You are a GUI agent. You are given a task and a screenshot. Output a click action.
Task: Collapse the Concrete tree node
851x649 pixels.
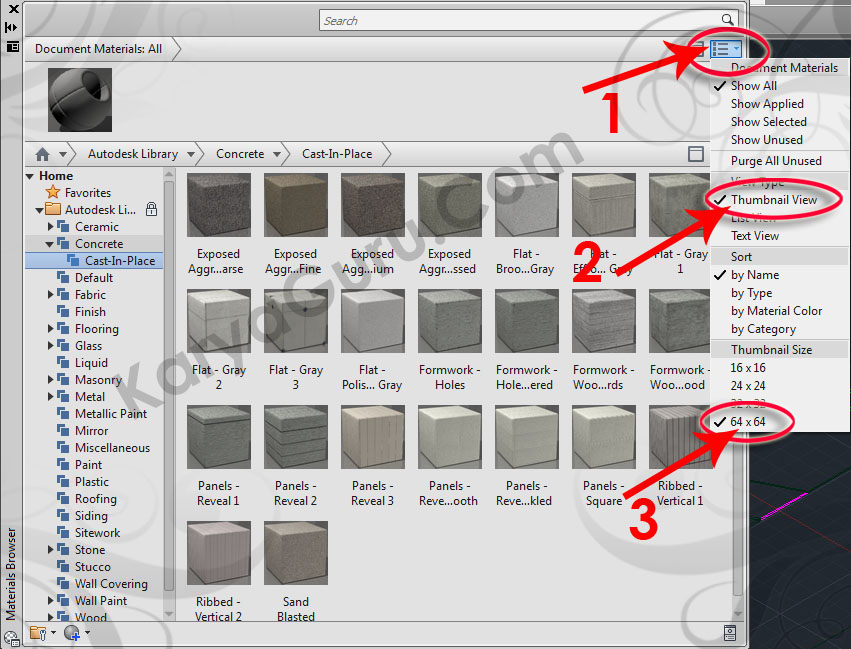point(51,244)
